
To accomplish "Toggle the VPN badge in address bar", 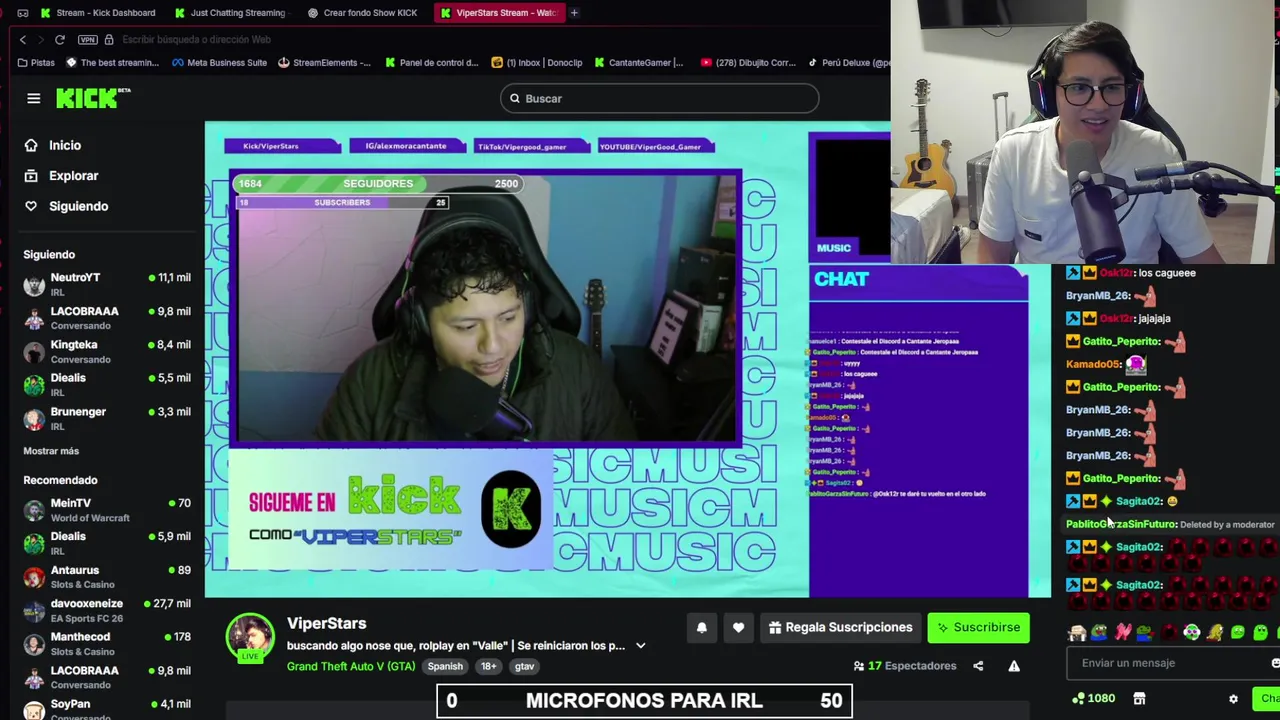I will pyautogui.click(x=87, y=39).
